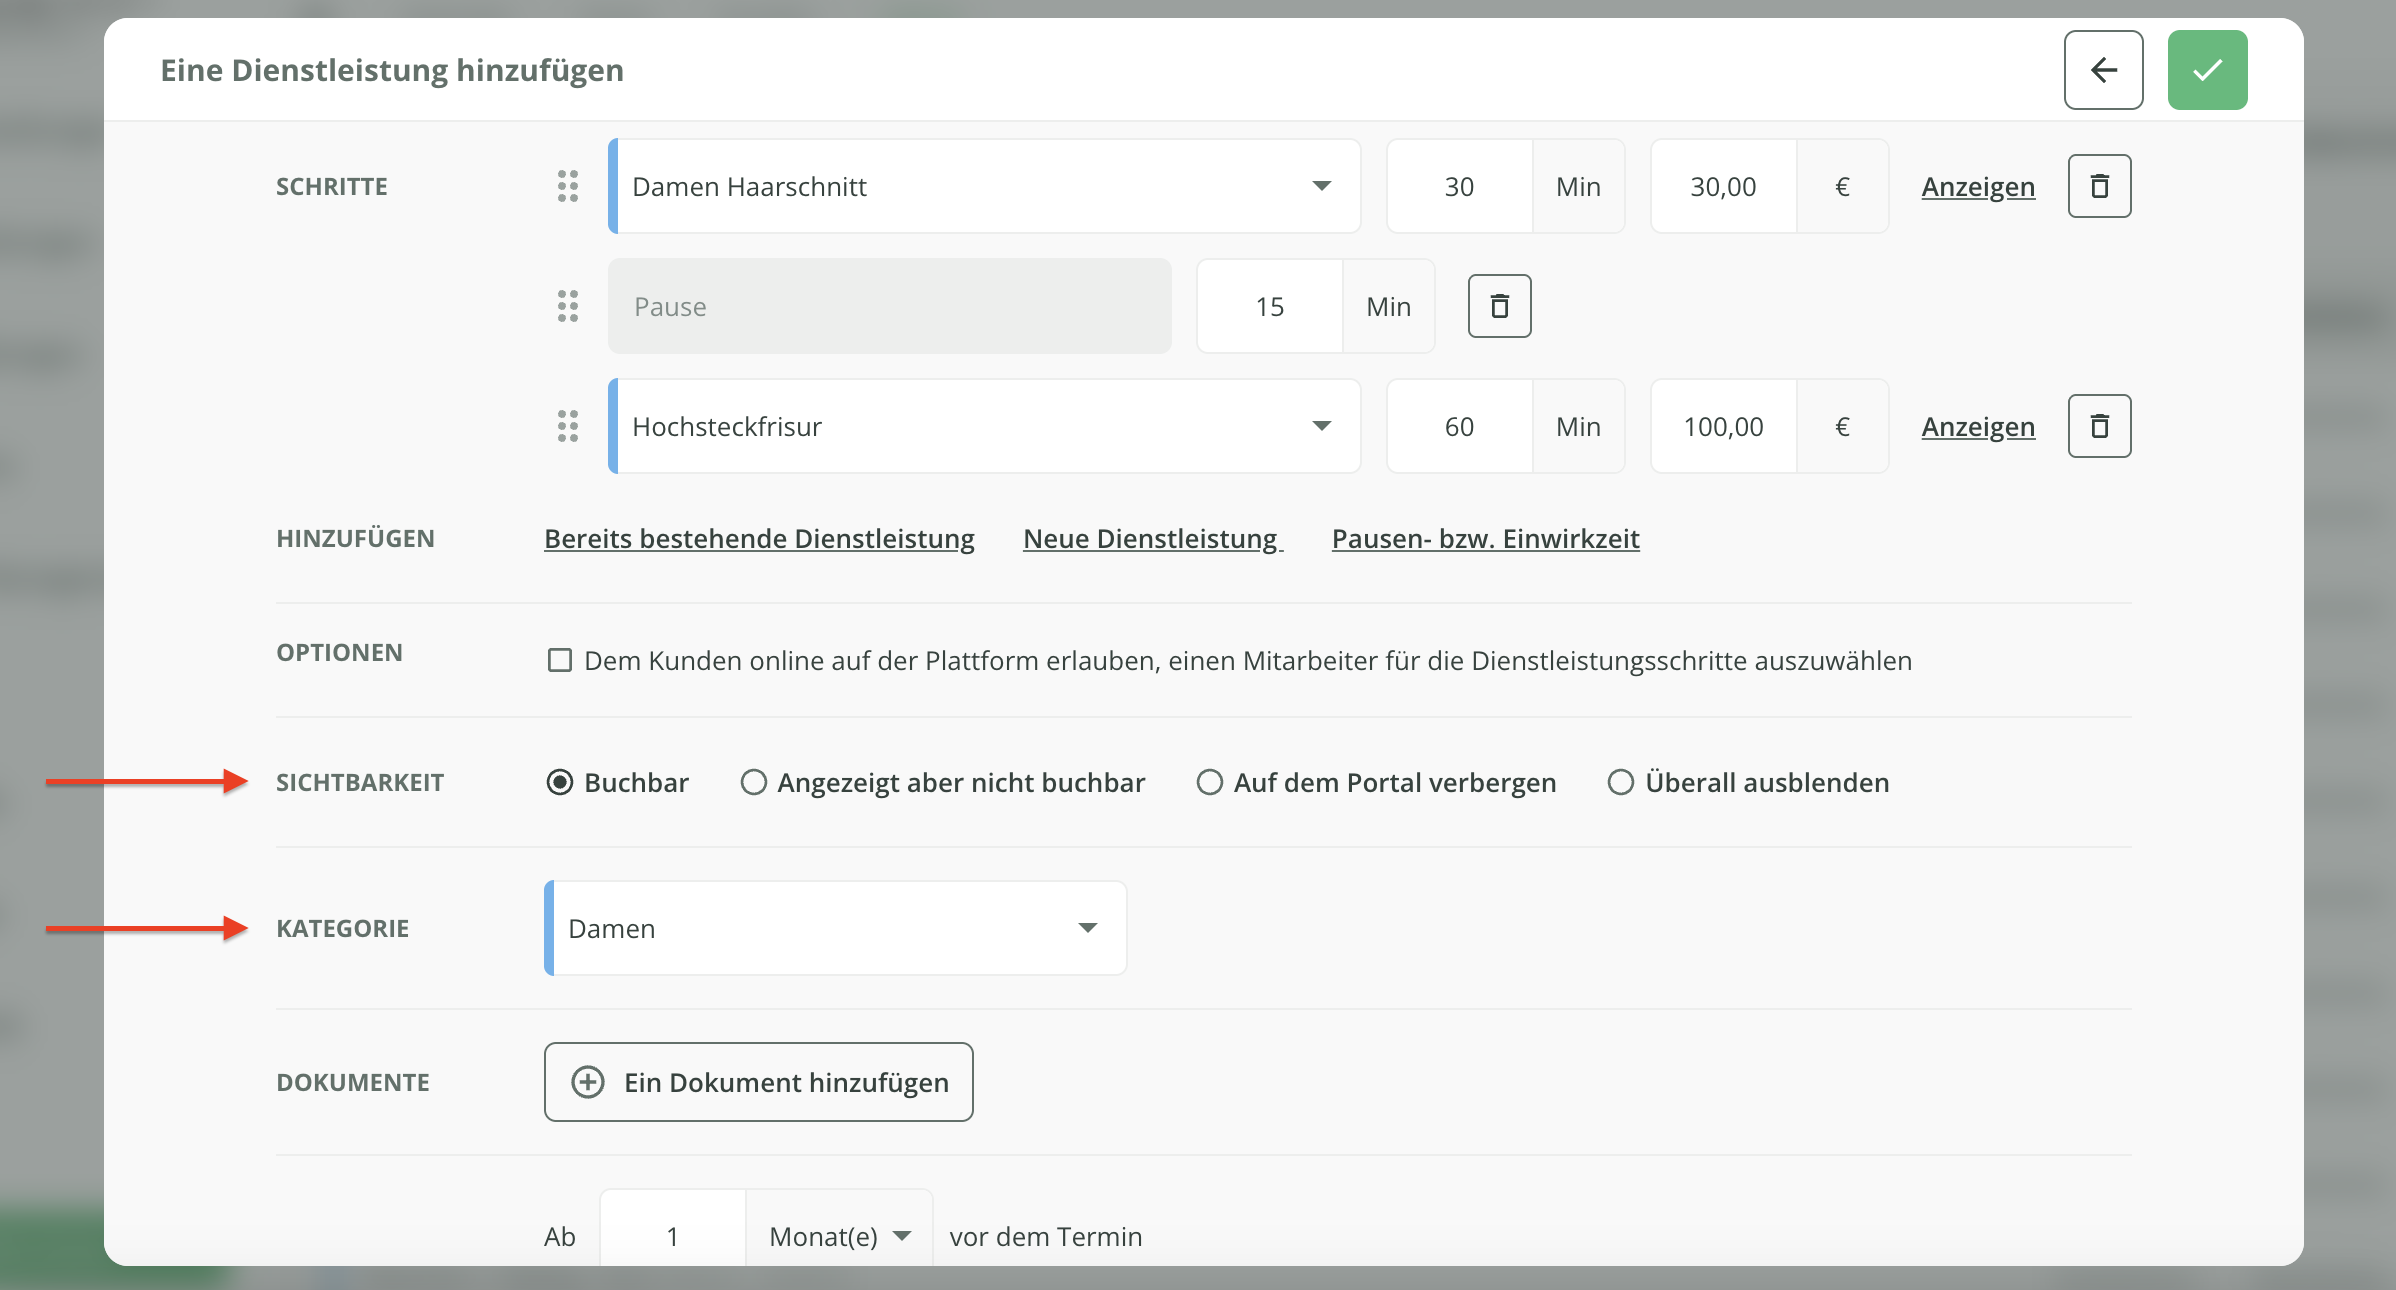Grab the drag handle of Hochsteckfrisur row

[568, 426]
